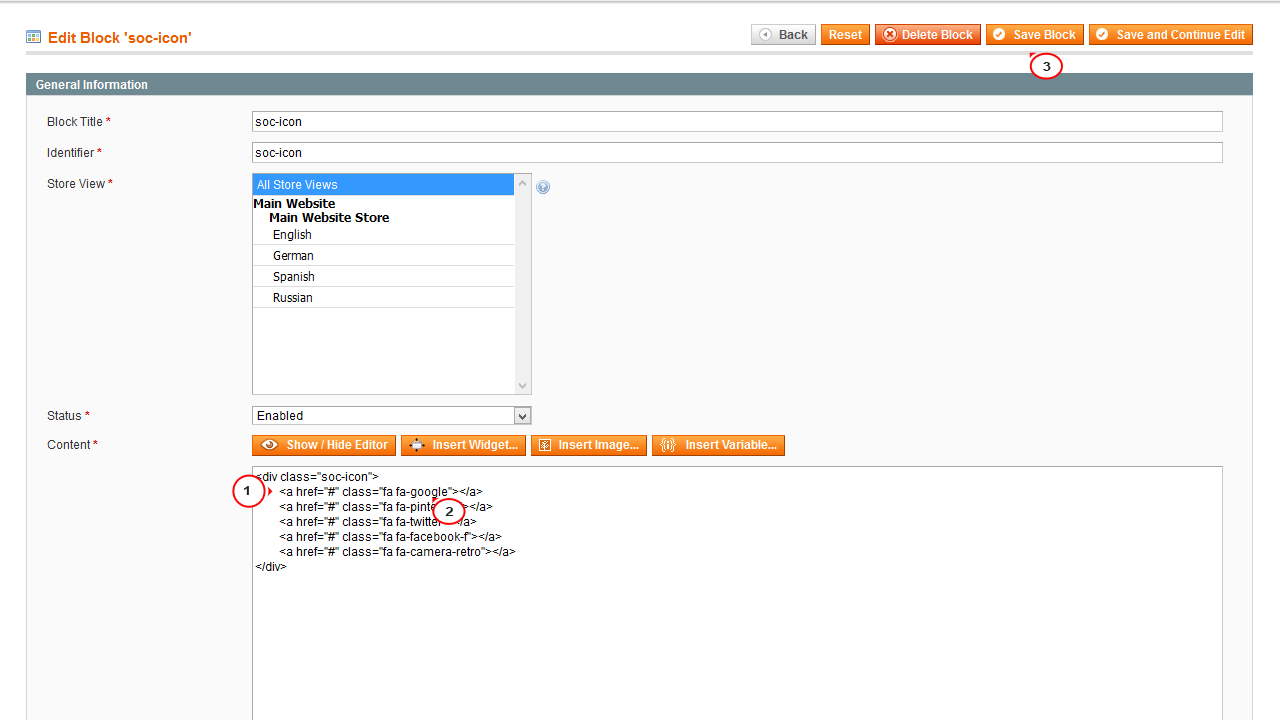Toggle the Show / Hide Editor
This screenshot has height=720, width=1280.
[323, 445]
